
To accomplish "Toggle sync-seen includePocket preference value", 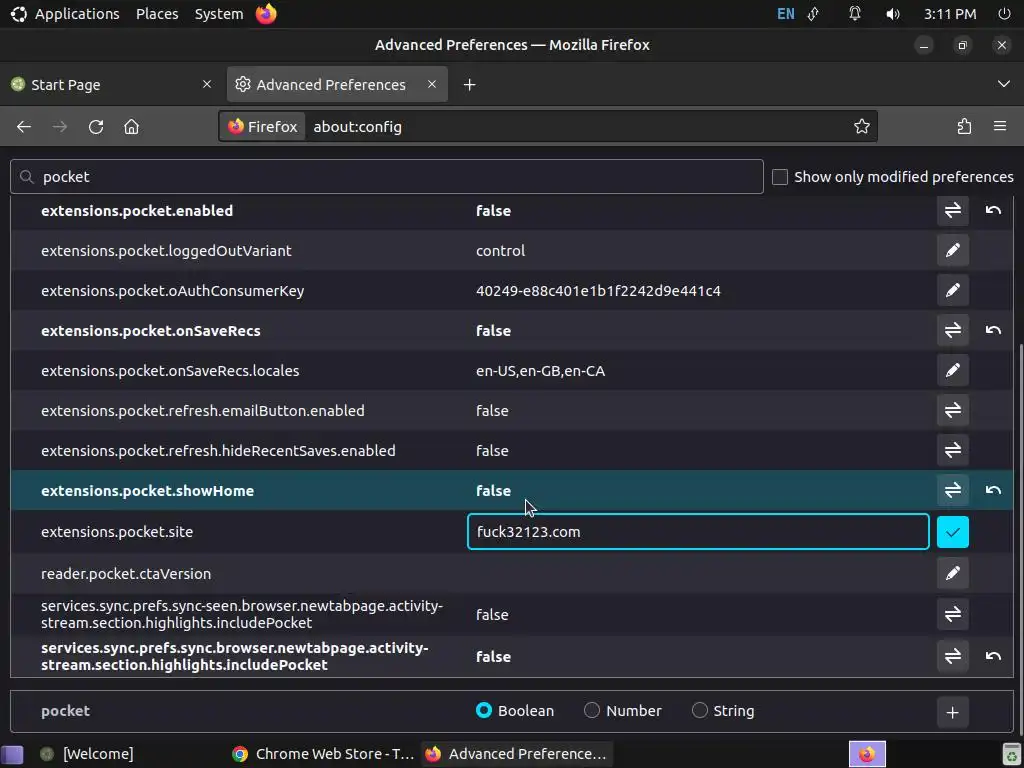I will (952, 614).
